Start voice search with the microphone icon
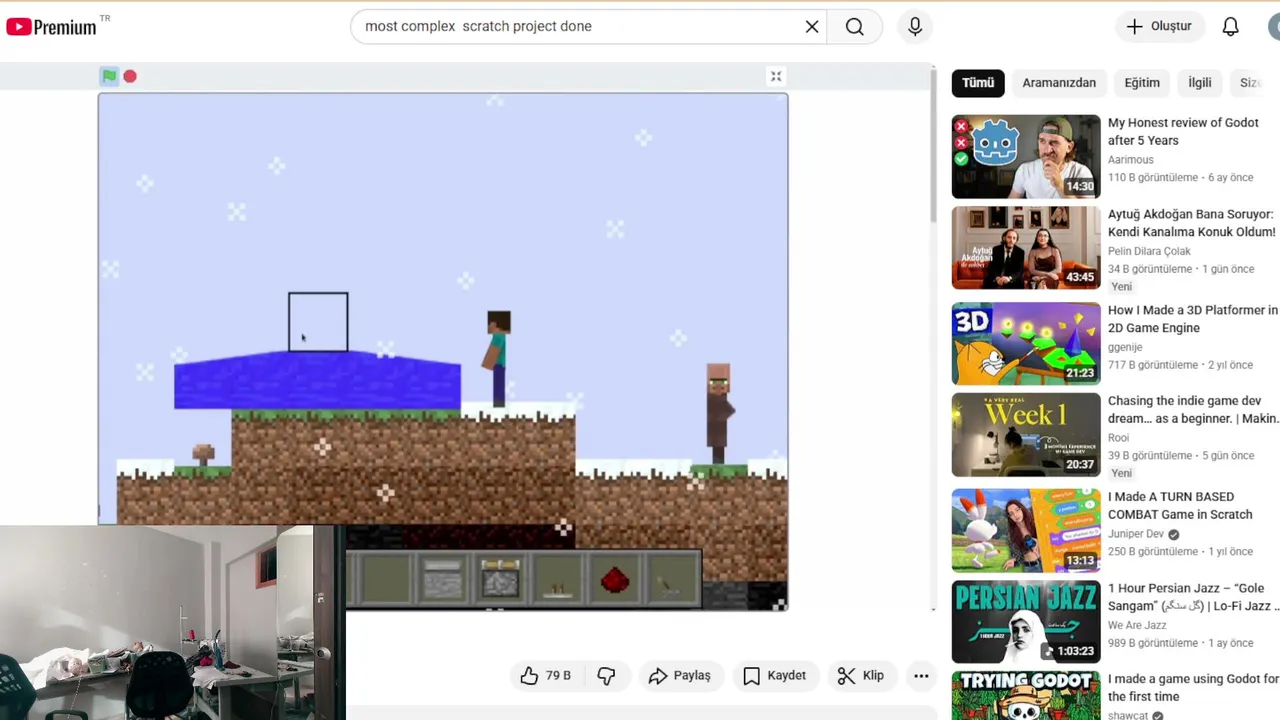Image resolution: width=1280 pixels, height=720 pixels. pyautogui.click(x=915, y=27)
